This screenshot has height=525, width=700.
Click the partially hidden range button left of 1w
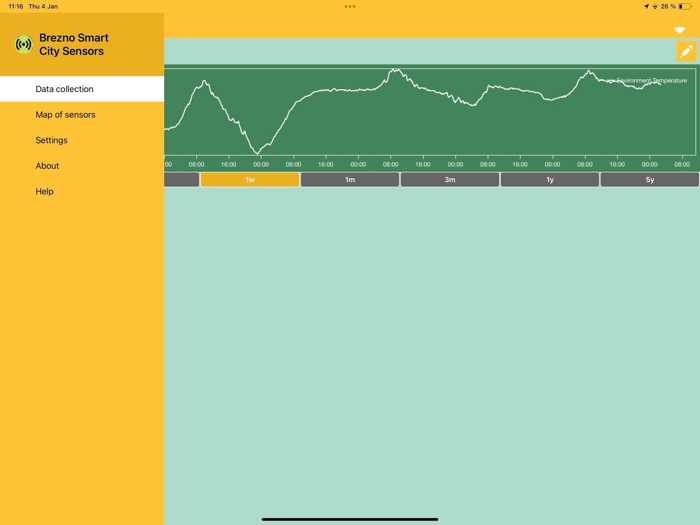coord(182,179)
